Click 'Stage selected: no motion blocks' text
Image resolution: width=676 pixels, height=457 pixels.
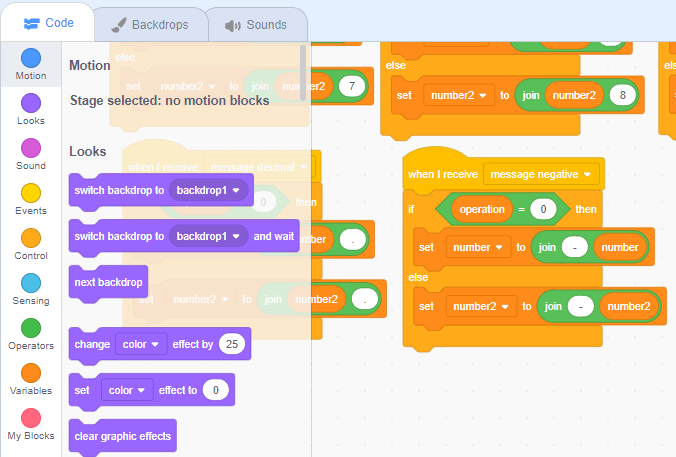click(170, 100)
